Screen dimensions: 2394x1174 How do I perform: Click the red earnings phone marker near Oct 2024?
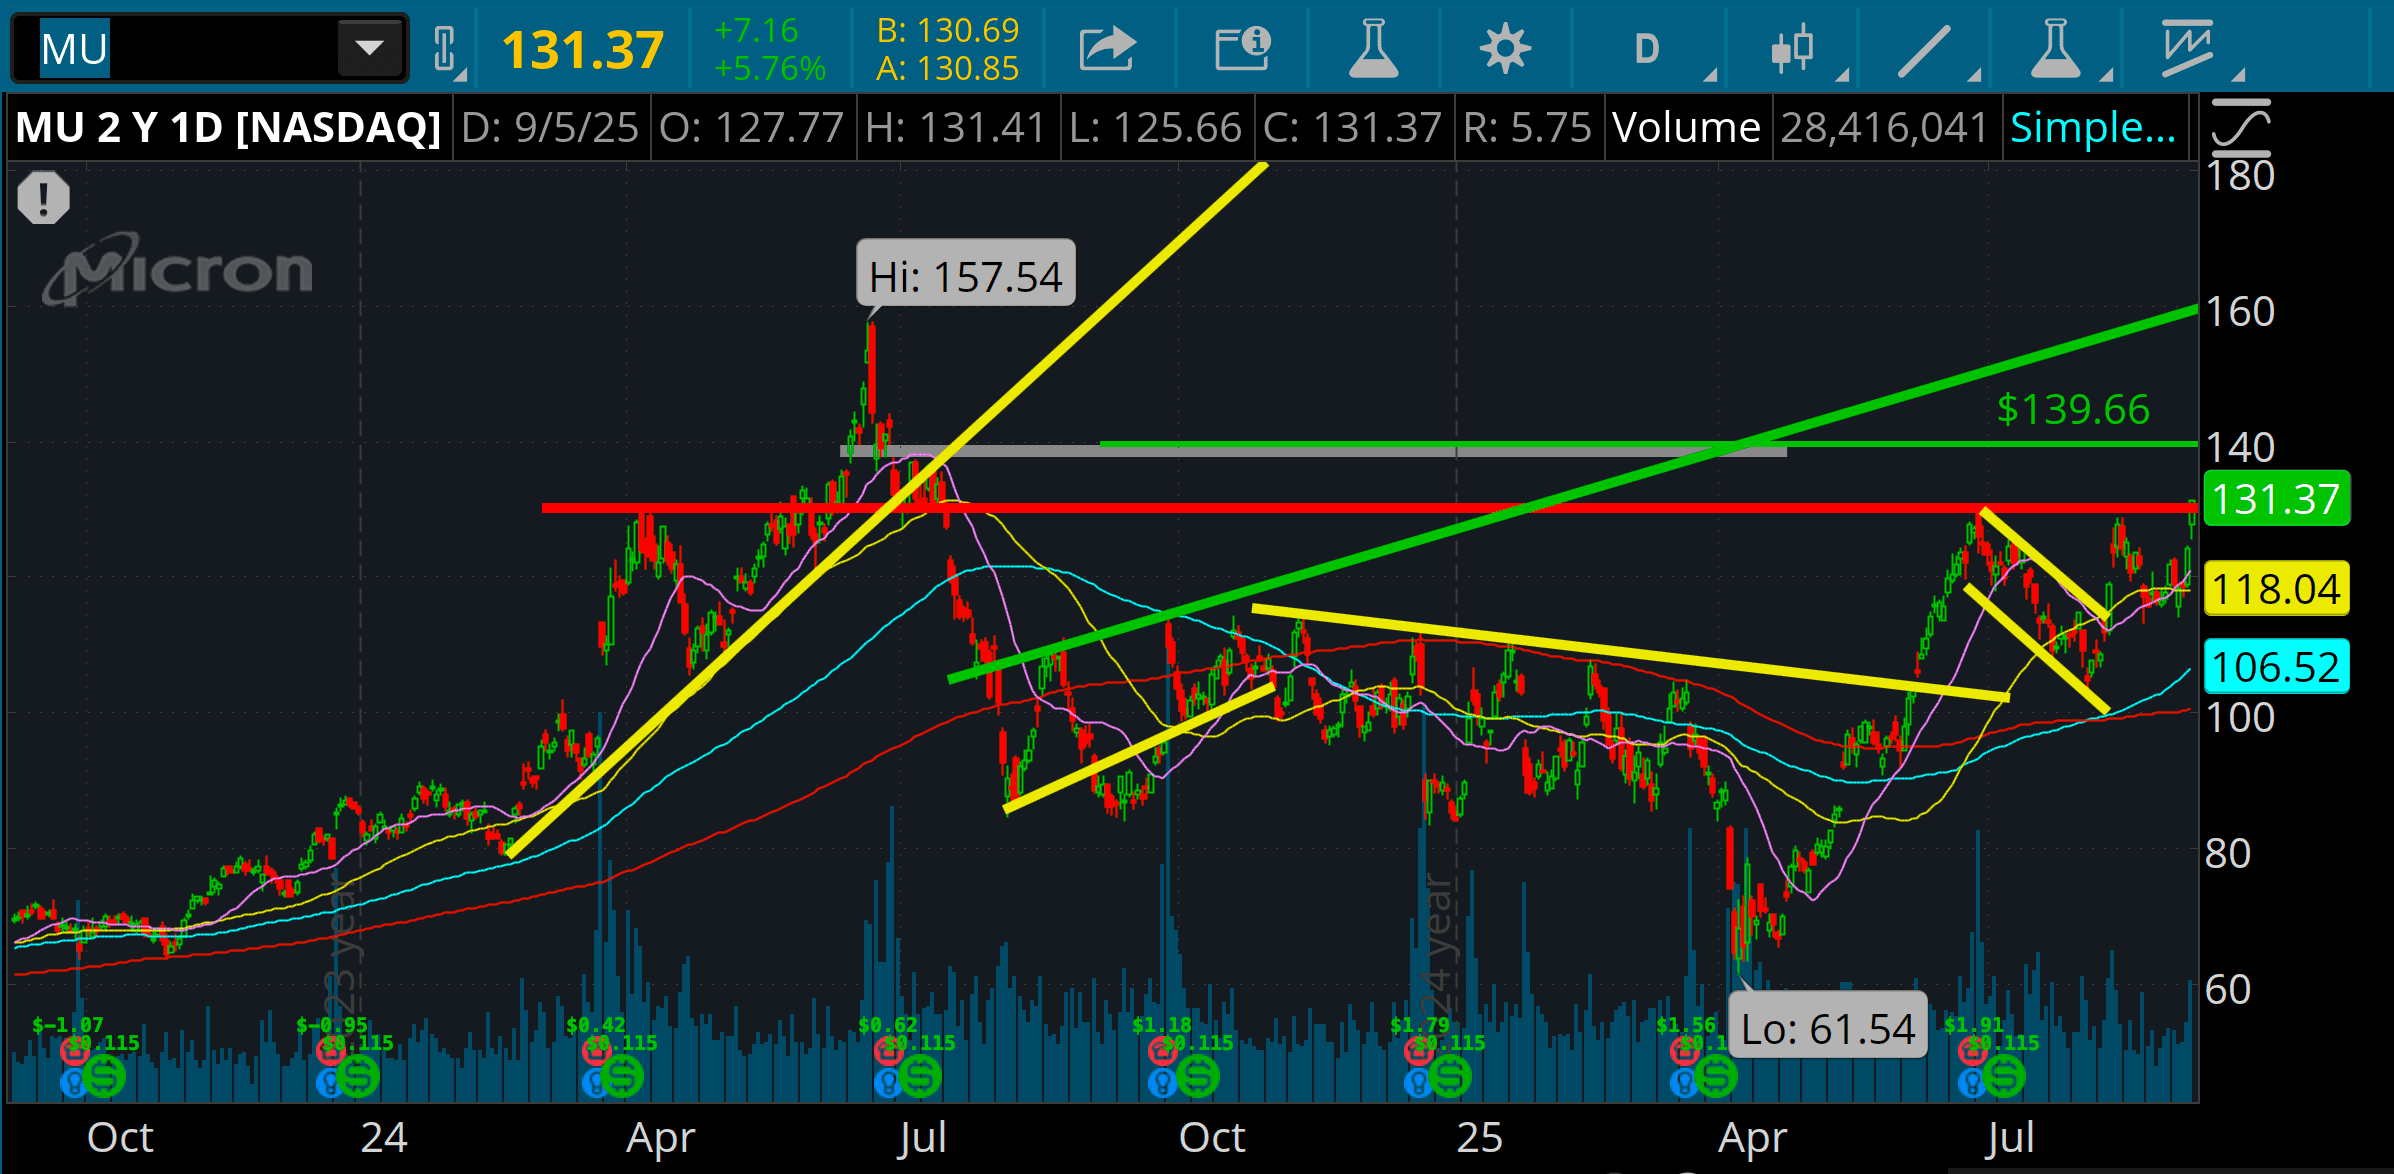(1162, 1050)
